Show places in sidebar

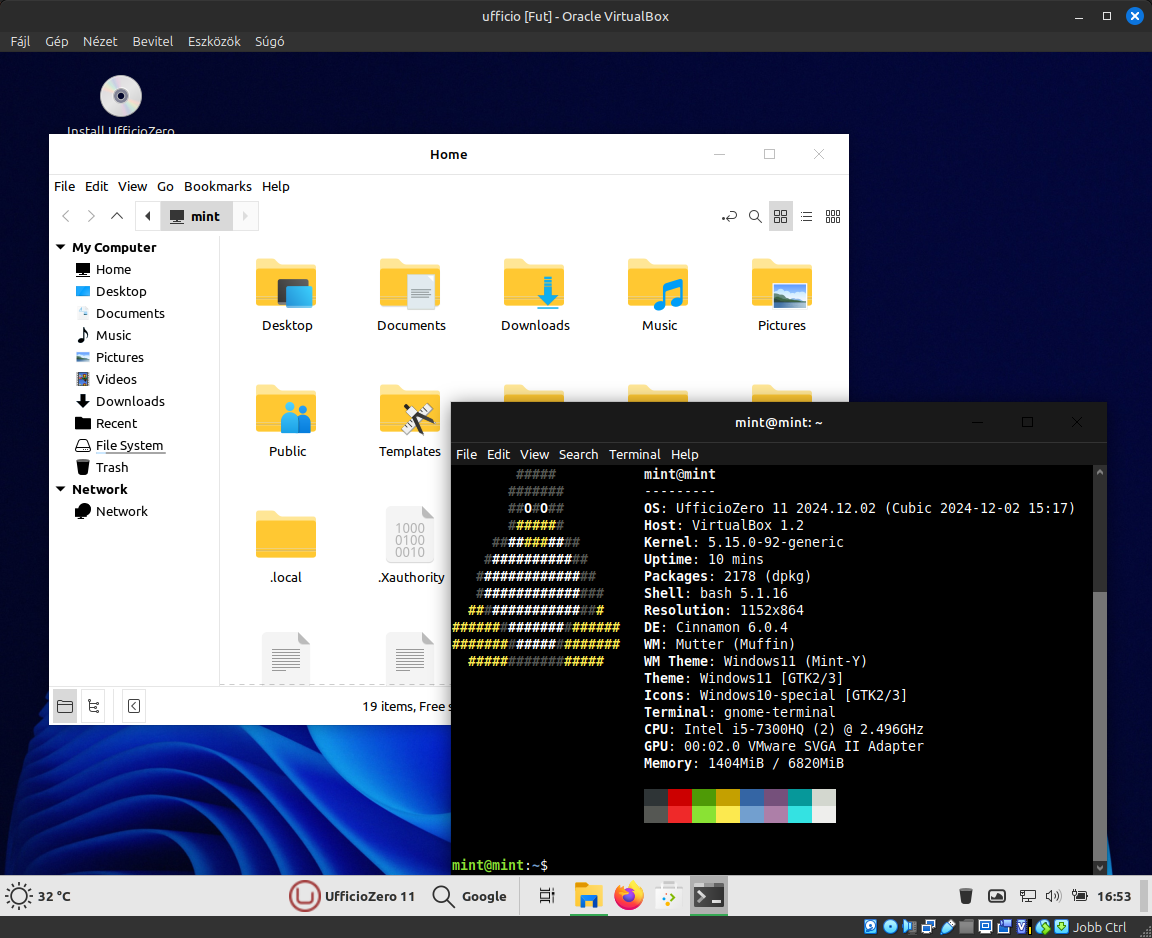click(65, 707)
